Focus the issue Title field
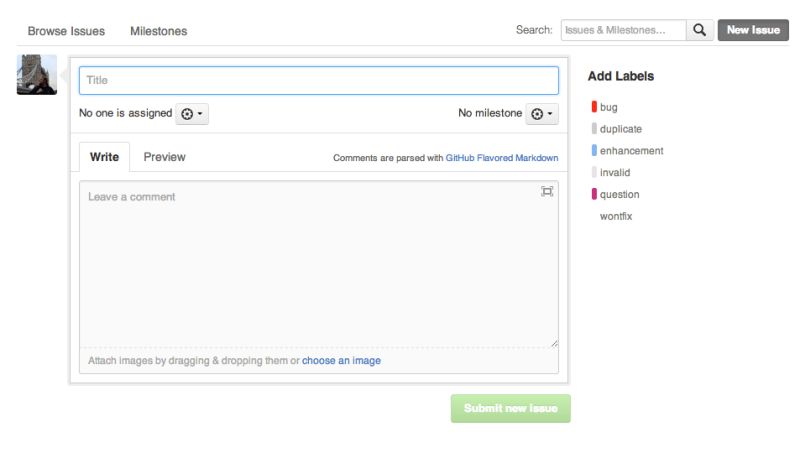800x453 pixels. [x=319, y=80]
